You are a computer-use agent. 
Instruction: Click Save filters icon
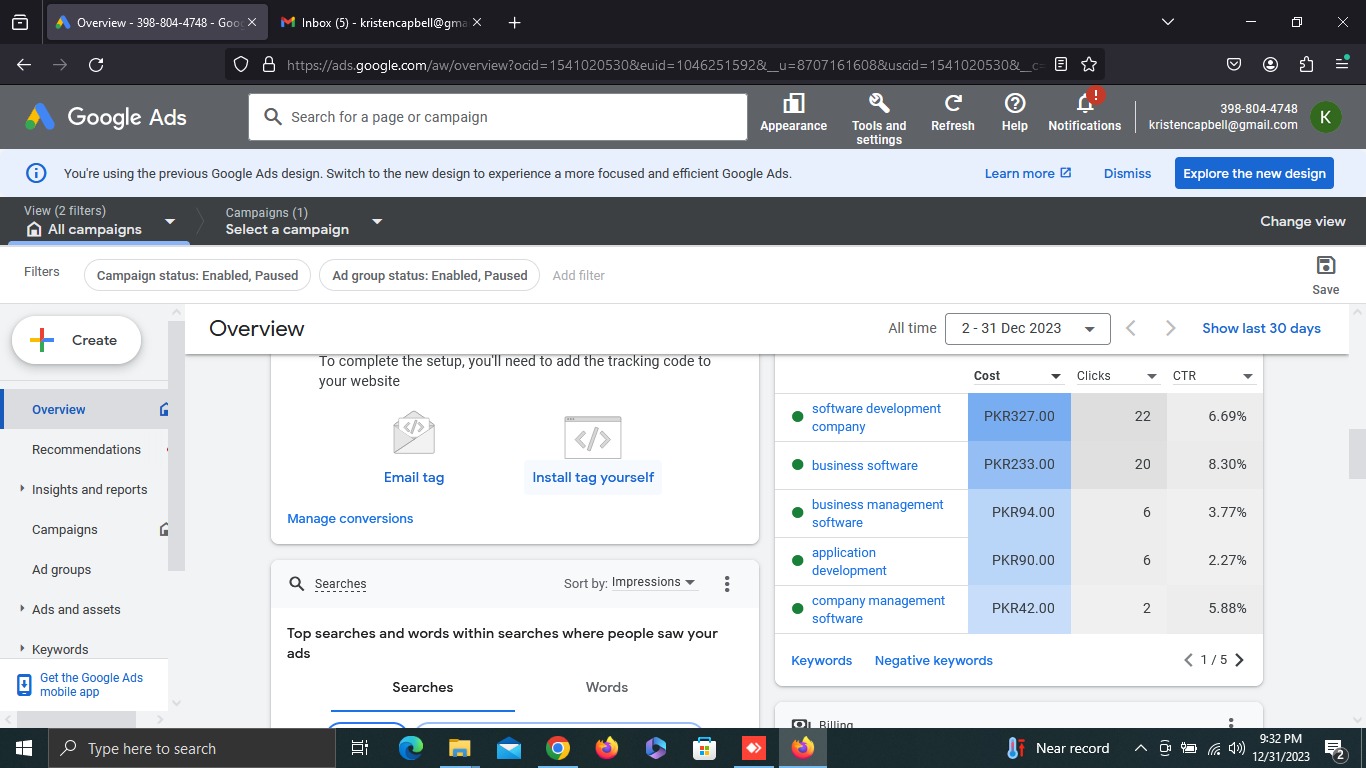(1326, 275)
